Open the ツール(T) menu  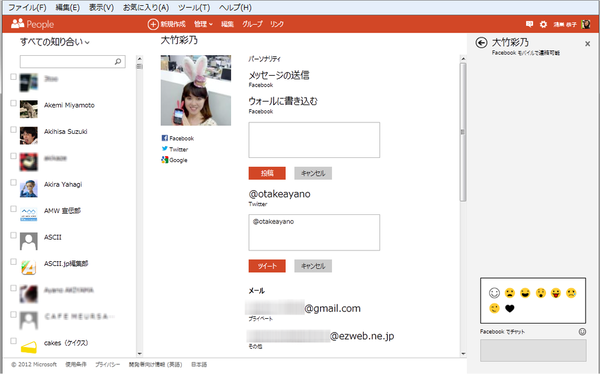pyautogui.click(x=194, y=7)
